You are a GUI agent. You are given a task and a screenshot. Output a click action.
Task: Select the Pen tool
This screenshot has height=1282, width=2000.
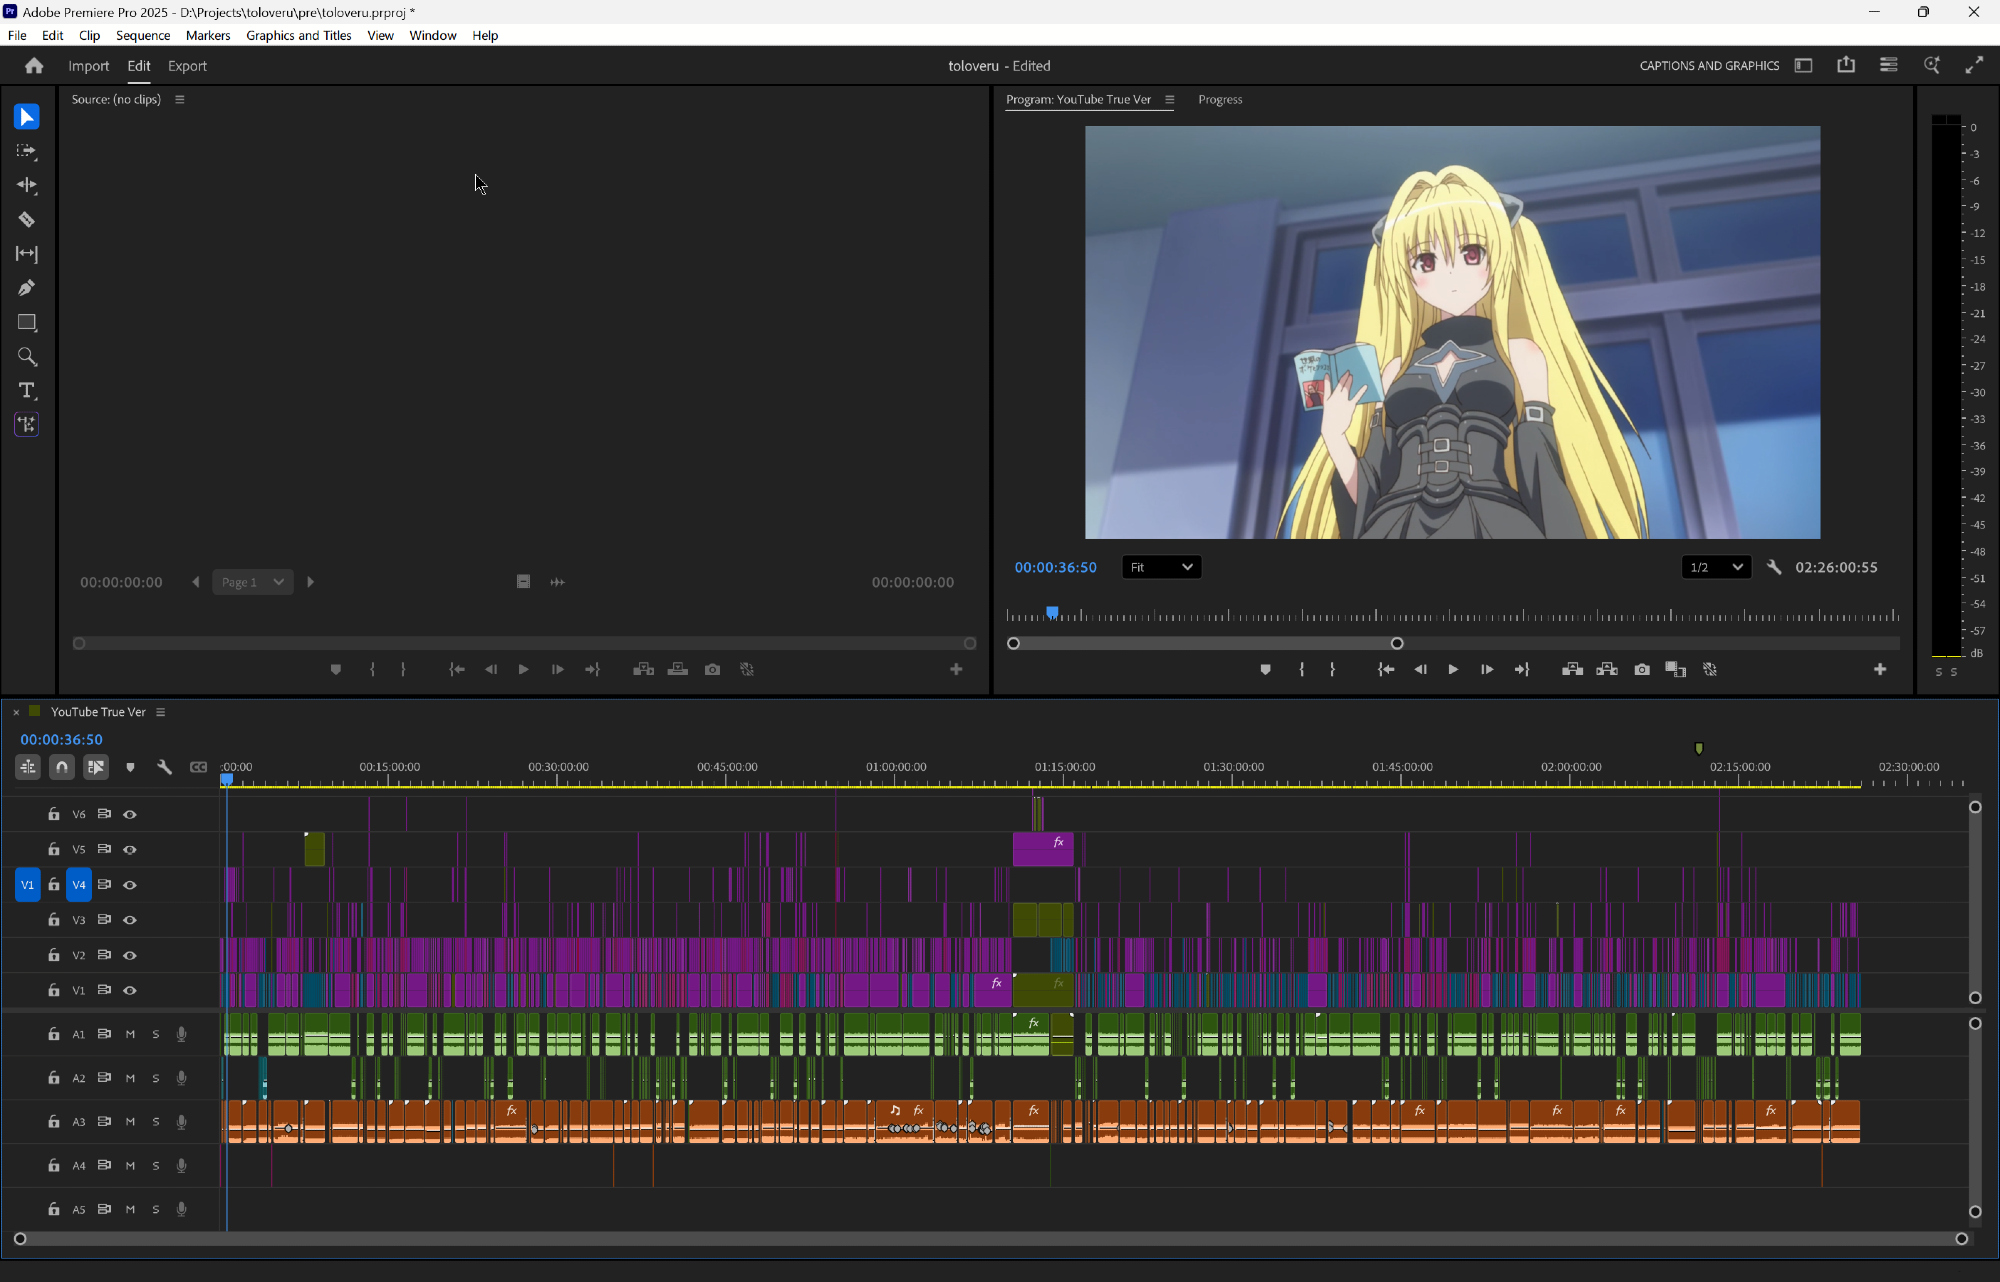click(27, 288)
